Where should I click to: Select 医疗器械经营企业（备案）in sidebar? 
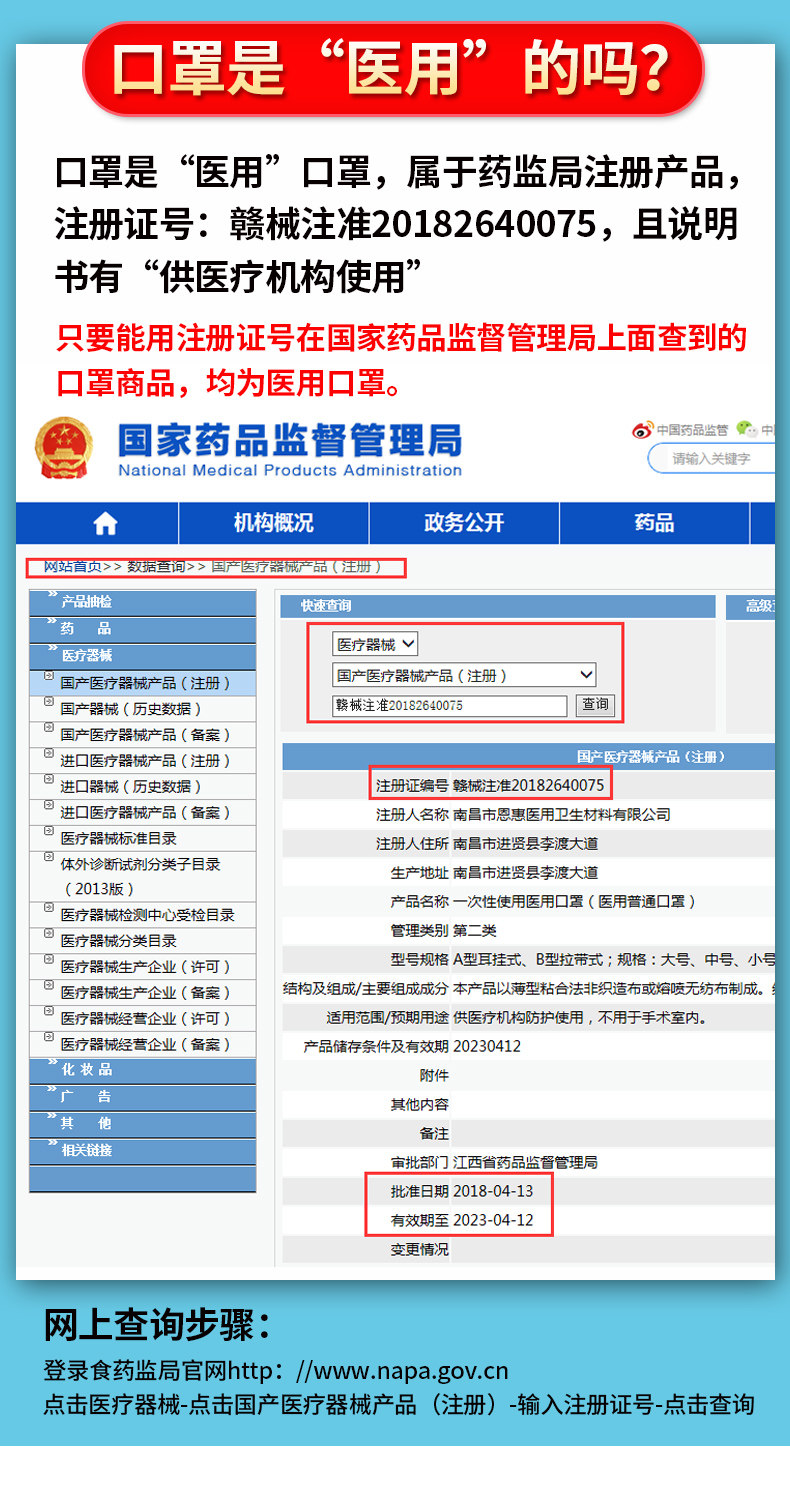[x=146, y=1045]
